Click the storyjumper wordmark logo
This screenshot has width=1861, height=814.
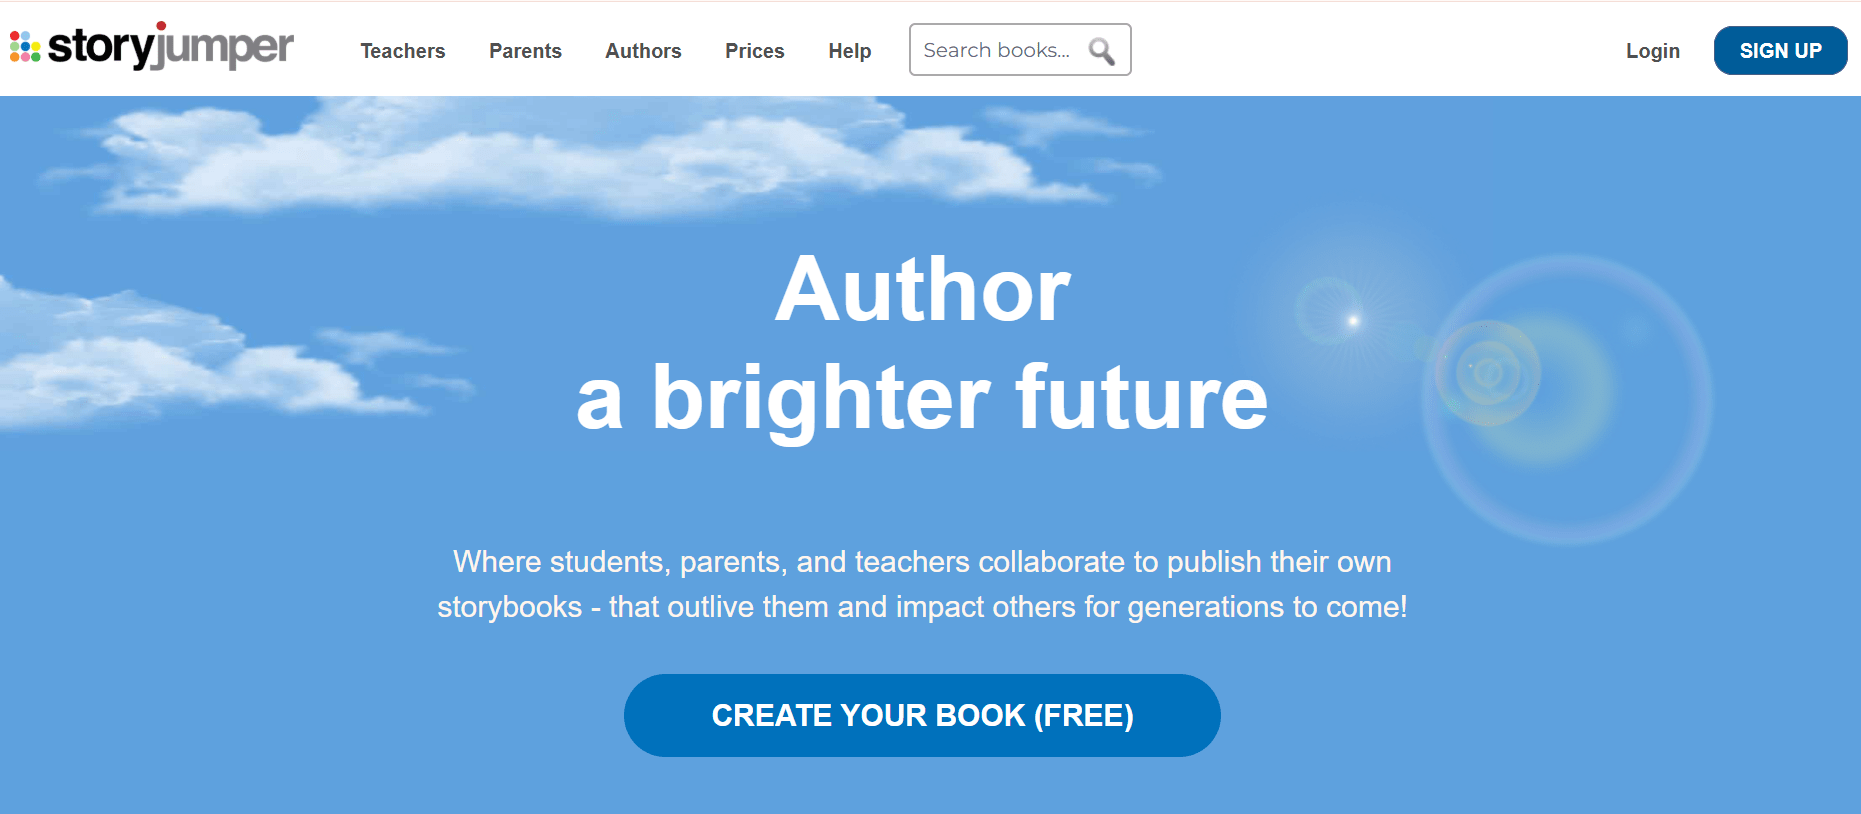[171, 46]
